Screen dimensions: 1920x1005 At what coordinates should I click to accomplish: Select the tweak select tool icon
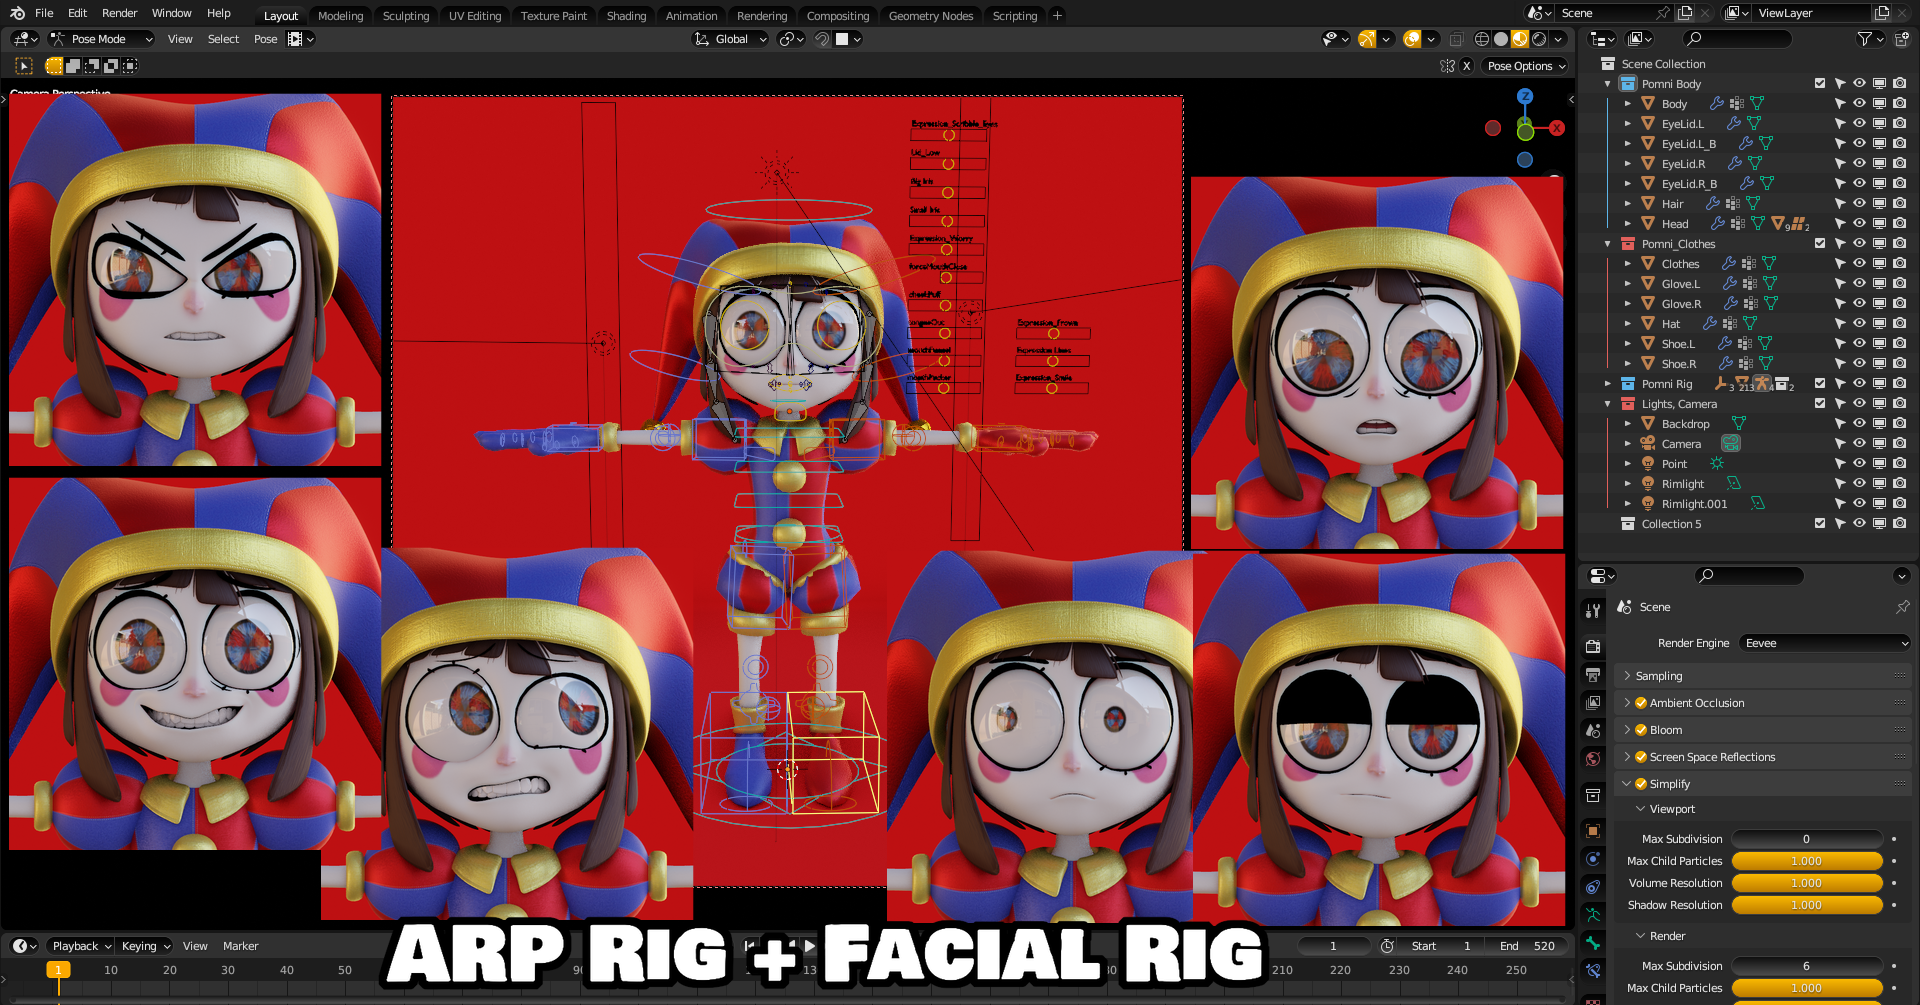24,66
